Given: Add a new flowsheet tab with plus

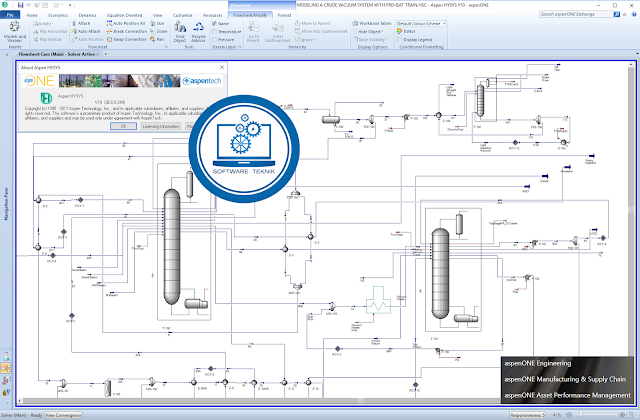Looking at the screenshot, I should pos(106,54).
